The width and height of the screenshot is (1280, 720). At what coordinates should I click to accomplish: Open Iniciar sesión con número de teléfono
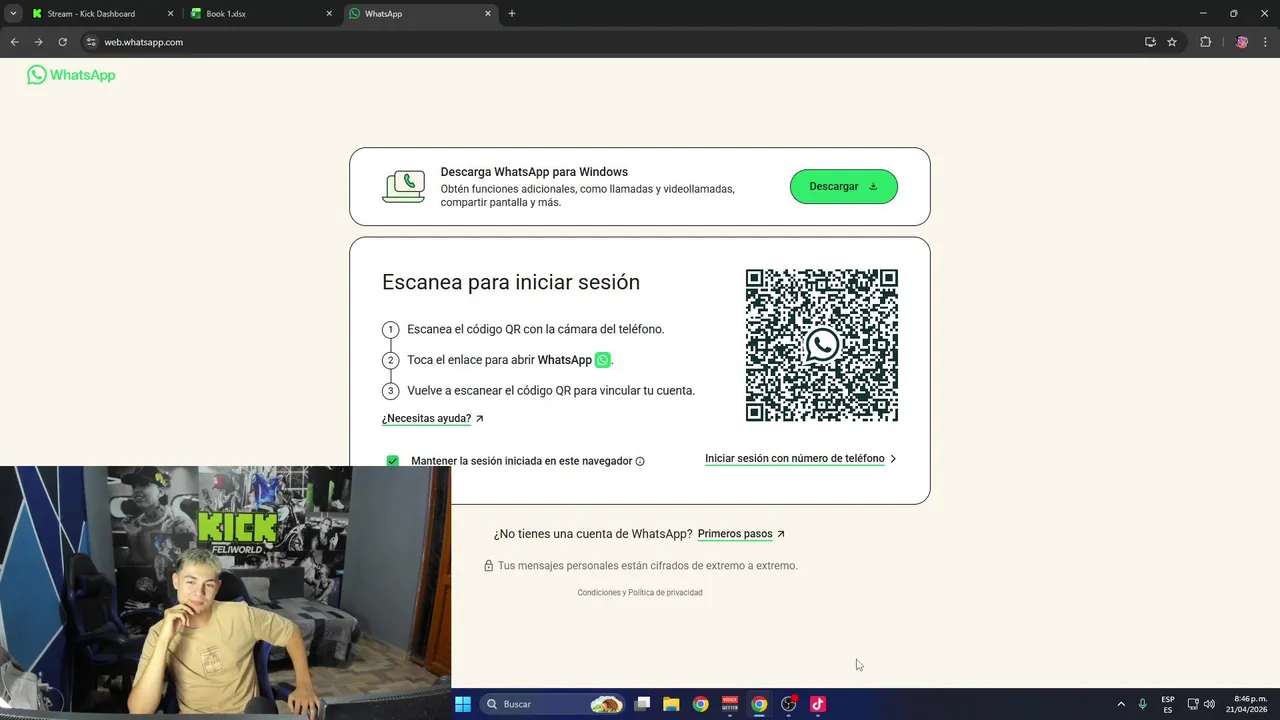pyautogui.click(x=794, y=459)
